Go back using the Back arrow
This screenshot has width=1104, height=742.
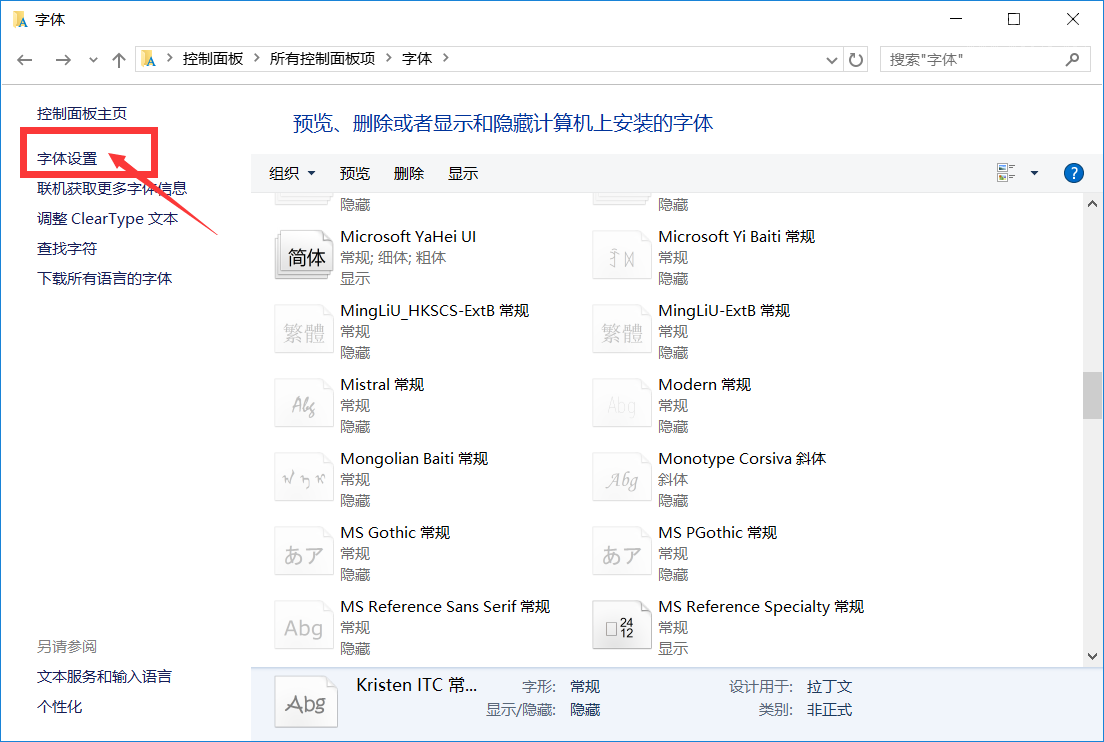tap(25, 60)
